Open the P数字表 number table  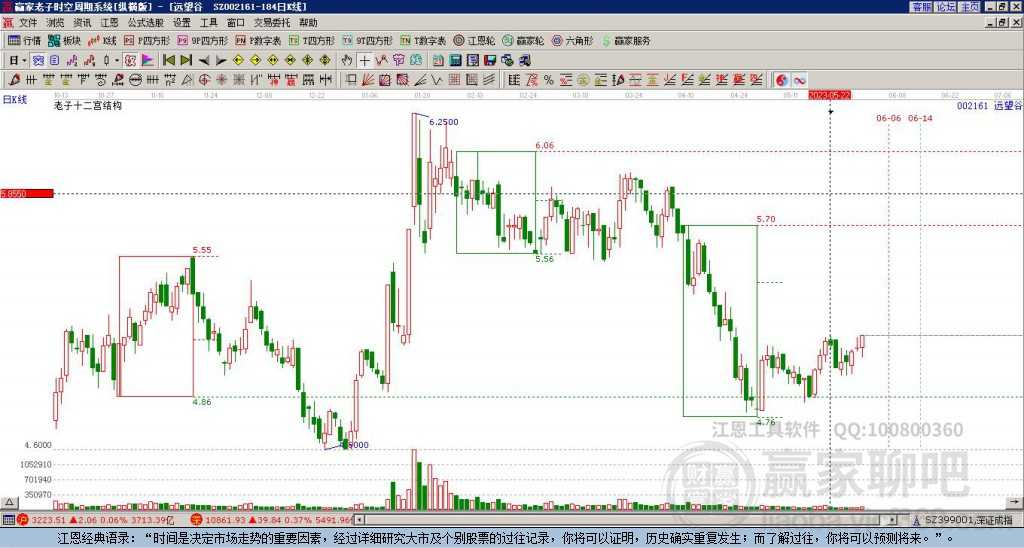(259, 41)
